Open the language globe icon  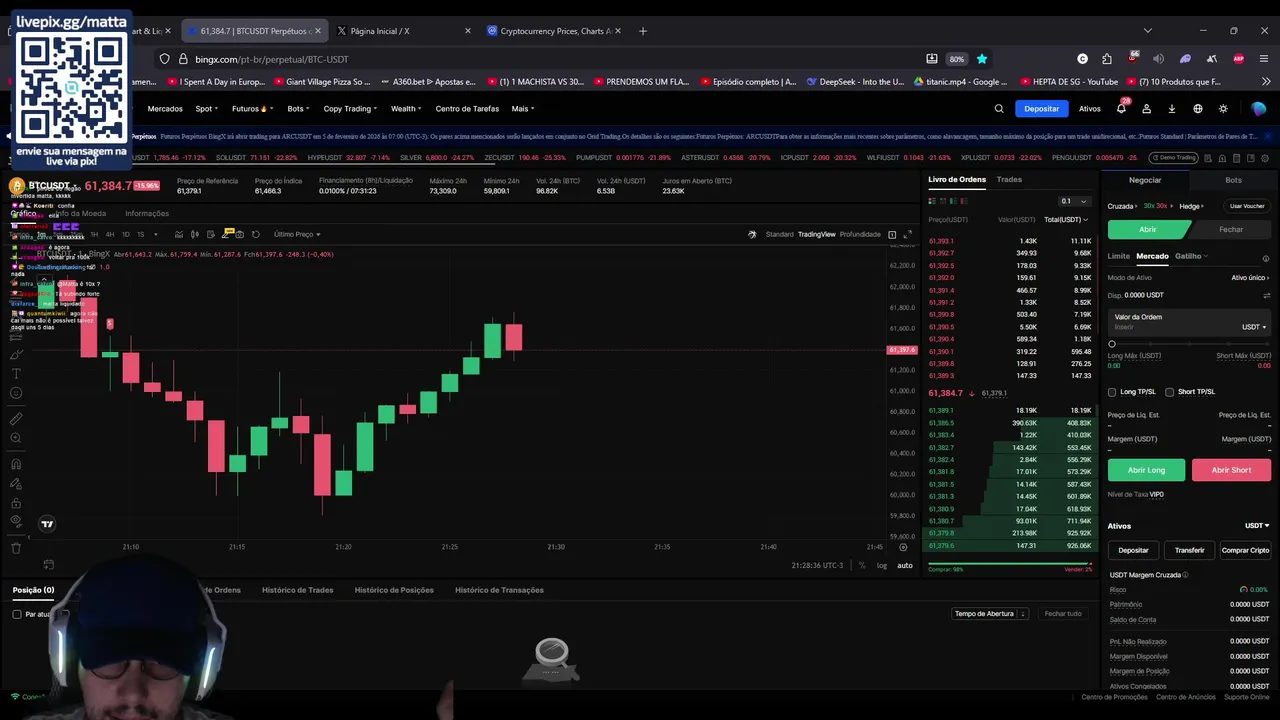(x=1198, y=109)
